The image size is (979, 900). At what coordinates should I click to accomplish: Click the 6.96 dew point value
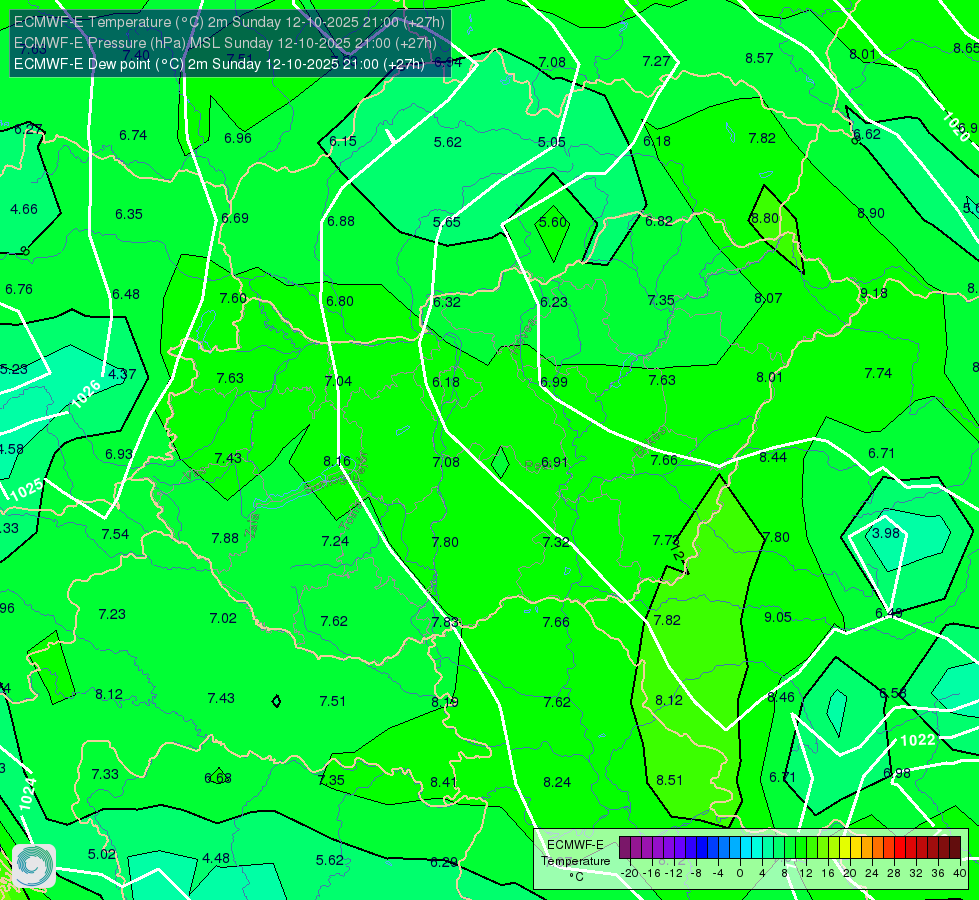[x=238, y=138]
